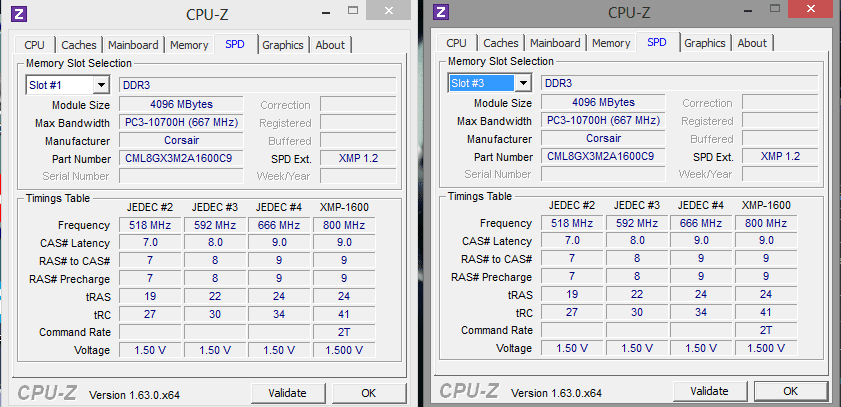Viewport: 841px width, 407px height.
Task: Click tRC value 41 in left window
Action: pos(344,314)
